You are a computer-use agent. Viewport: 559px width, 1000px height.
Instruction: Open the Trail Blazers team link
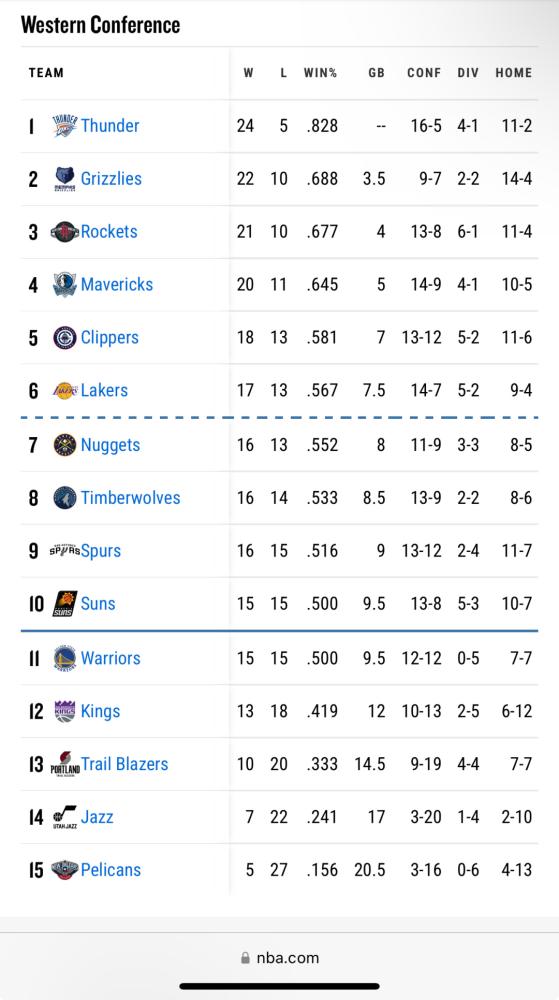(124, 764)
